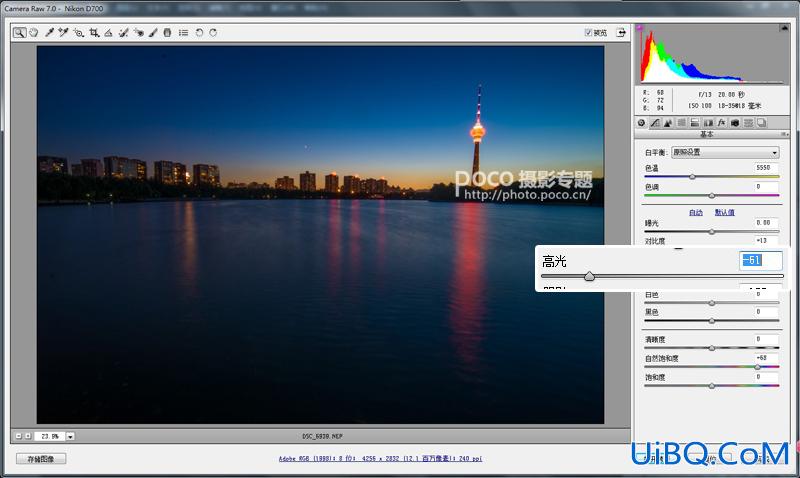Open the HSL / Grayscale panel tab

tap(681, 123)
